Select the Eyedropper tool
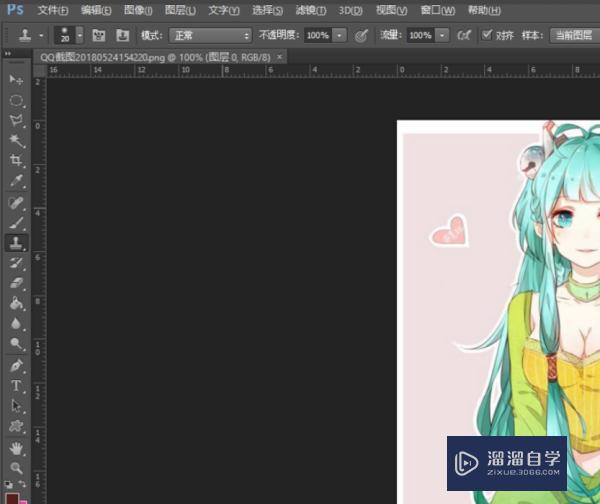The image size is (600, 504). [16, 181]
